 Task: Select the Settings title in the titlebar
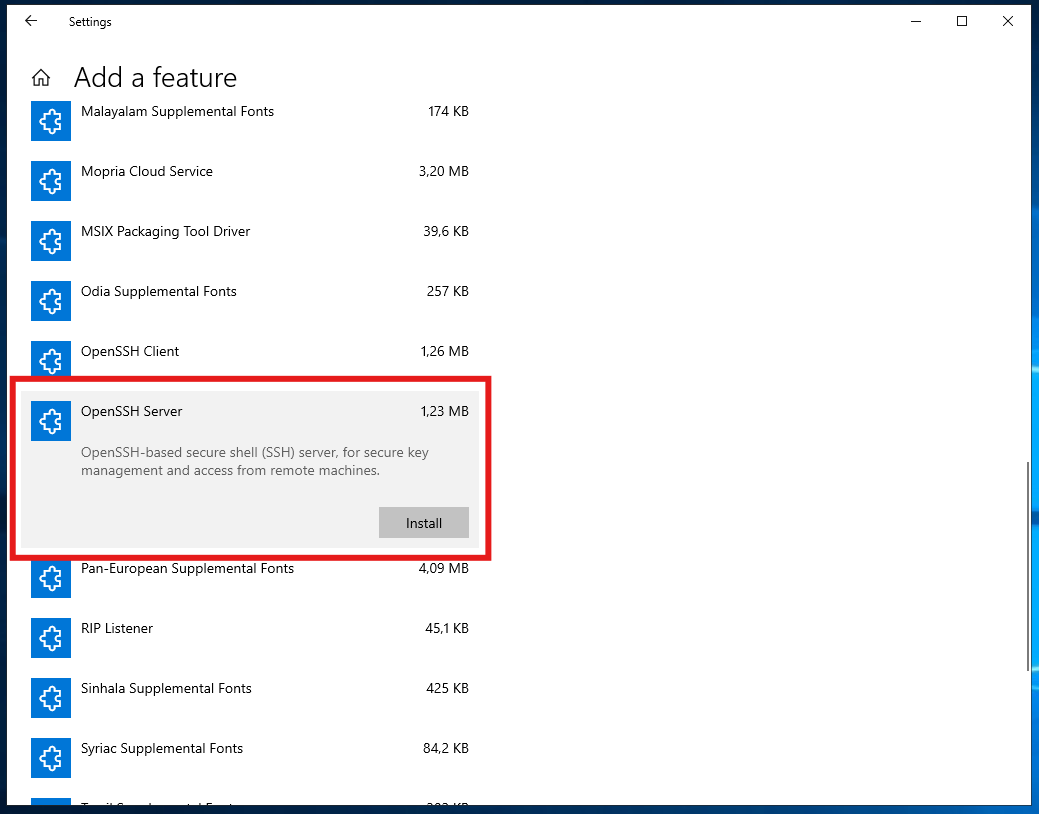(90, 21)
